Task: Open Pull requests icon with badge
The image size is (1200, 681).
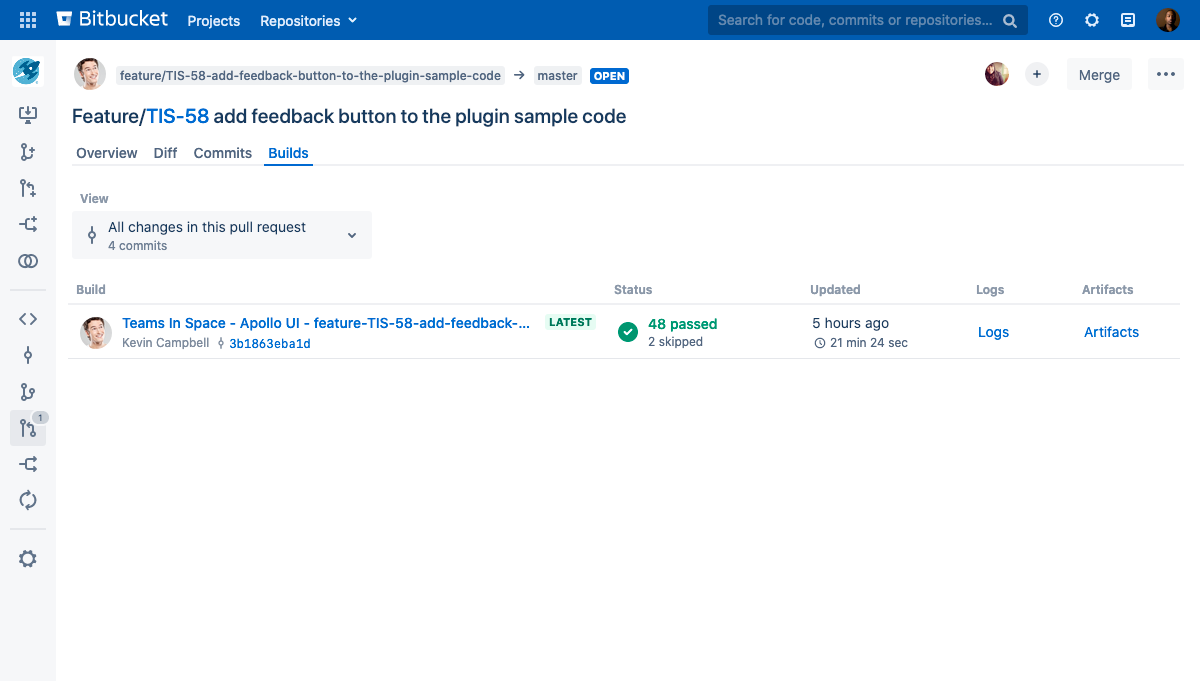Action: coord(28,428)
